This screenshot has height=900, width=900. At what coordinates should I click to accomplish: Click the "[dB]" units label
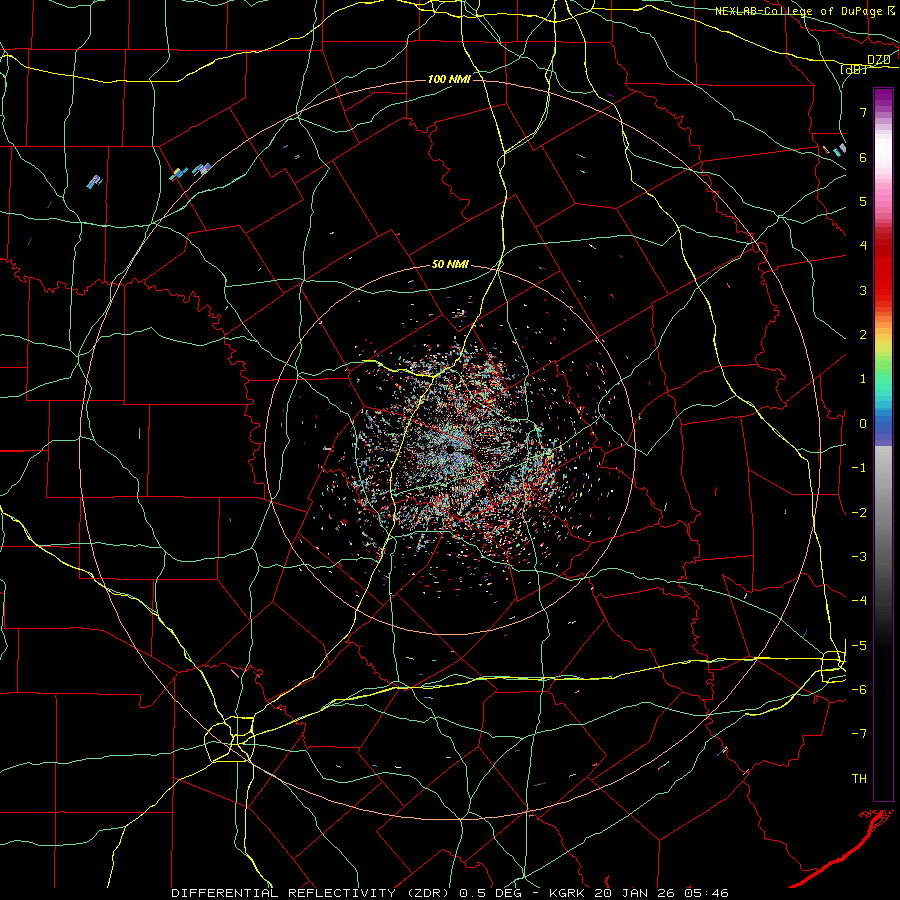coord(854,69)
